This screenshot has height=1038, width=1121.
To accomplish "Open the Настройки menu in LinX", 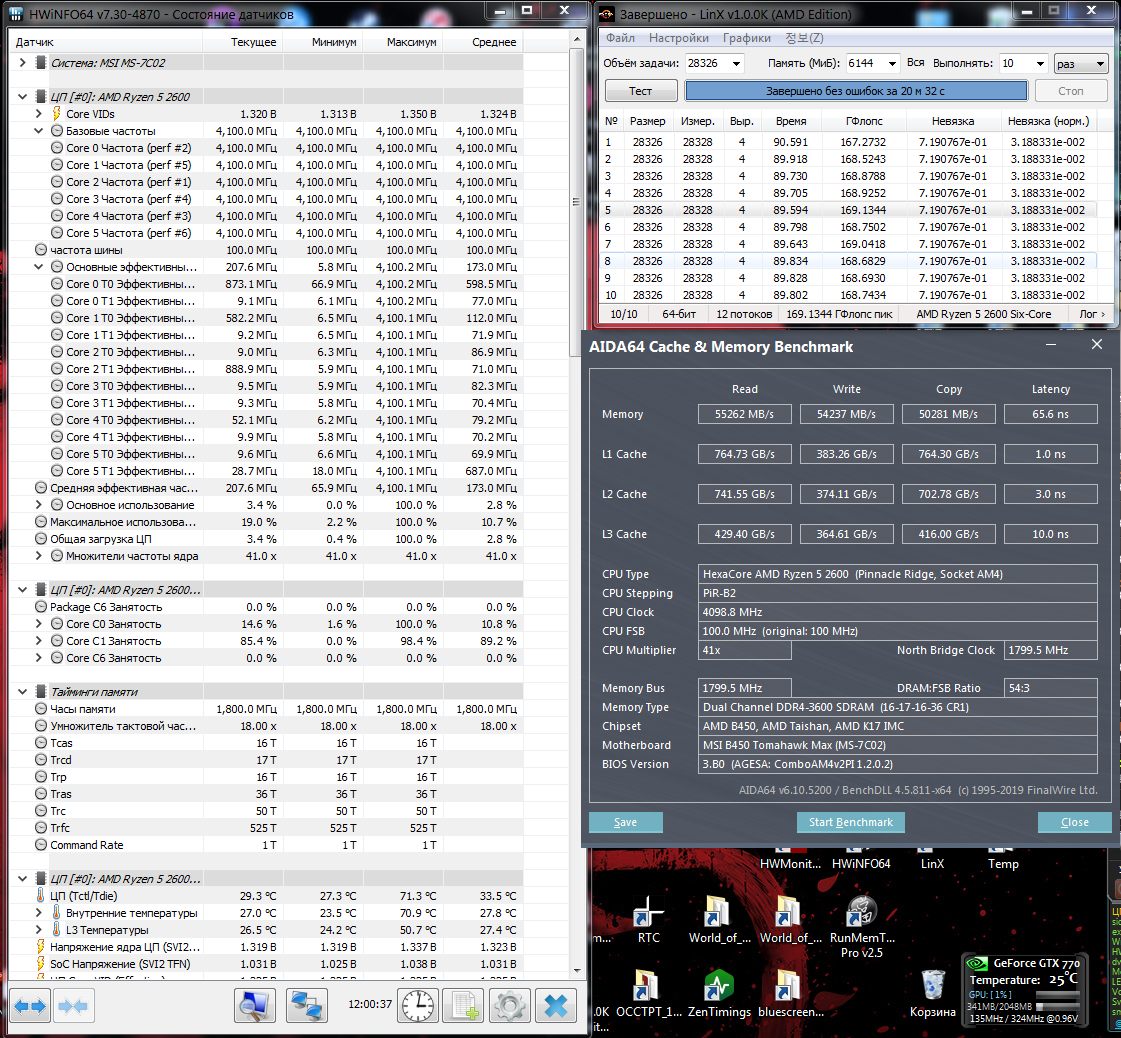I will pos(678,38).
